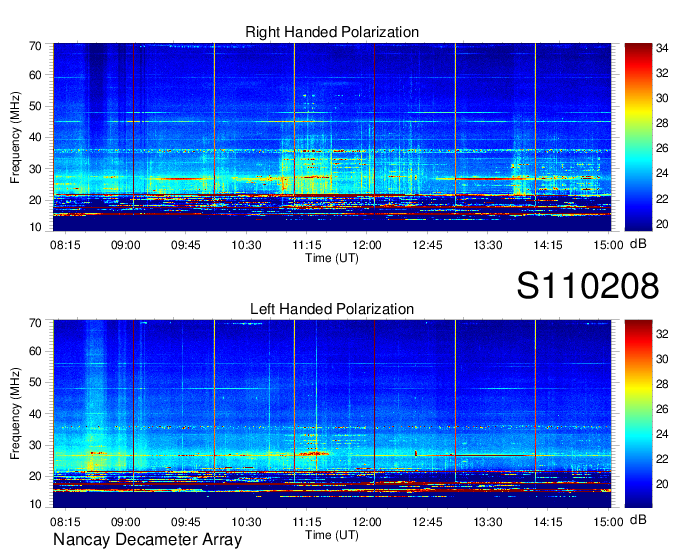Click 'Time (UT)' label under Left Handed plot
This screenshot has height=552, width=680.
tap(332, 535)
